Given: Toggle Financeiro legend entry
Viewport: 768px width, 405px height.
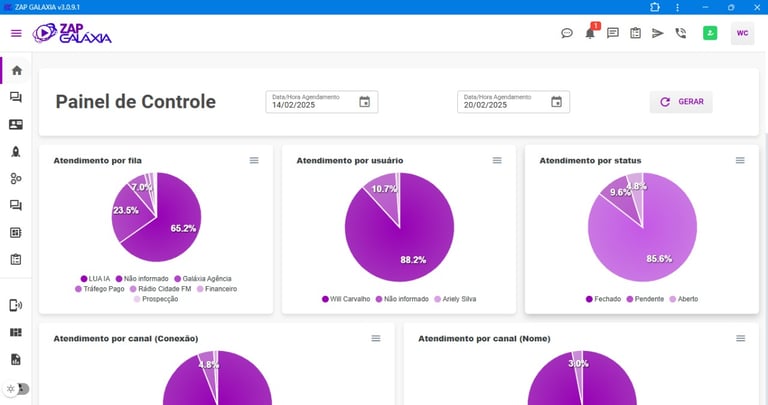Looking at the screenshot, I should pos(217,289).
